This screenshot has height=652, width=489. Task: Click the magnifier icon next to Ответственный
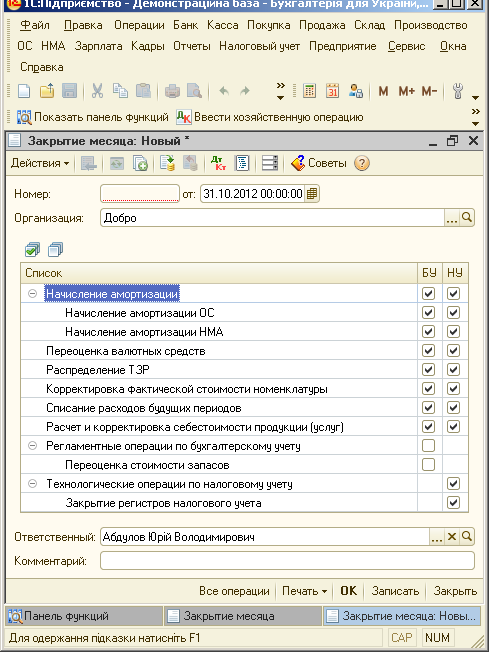click(467, 537)
